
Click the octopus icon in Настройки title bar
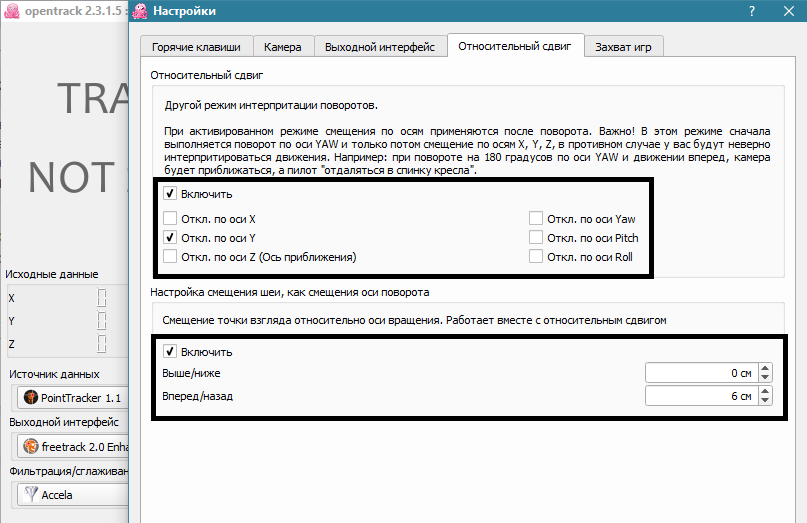coord(140,11)
